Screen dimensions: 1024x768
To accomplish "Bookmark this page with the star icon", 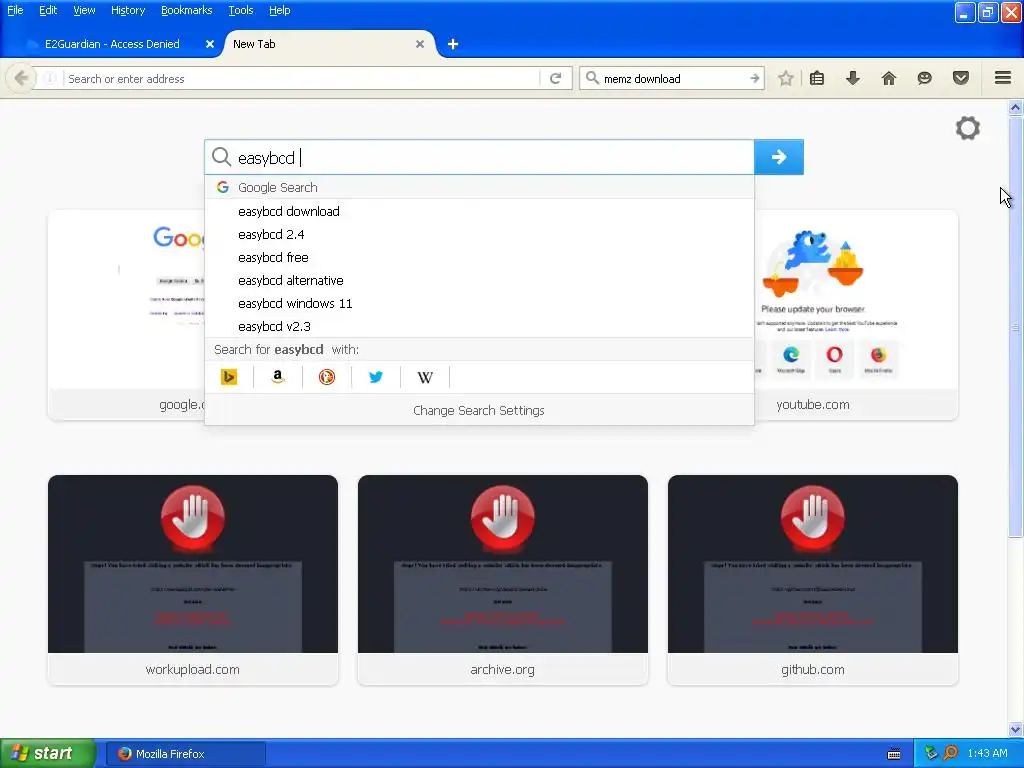I will 786,78.
